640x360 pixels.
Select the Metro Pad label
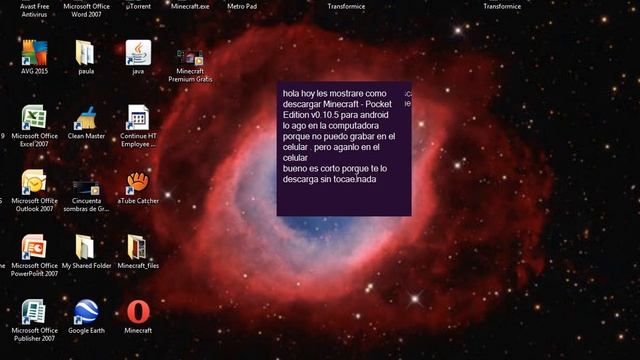242,7
